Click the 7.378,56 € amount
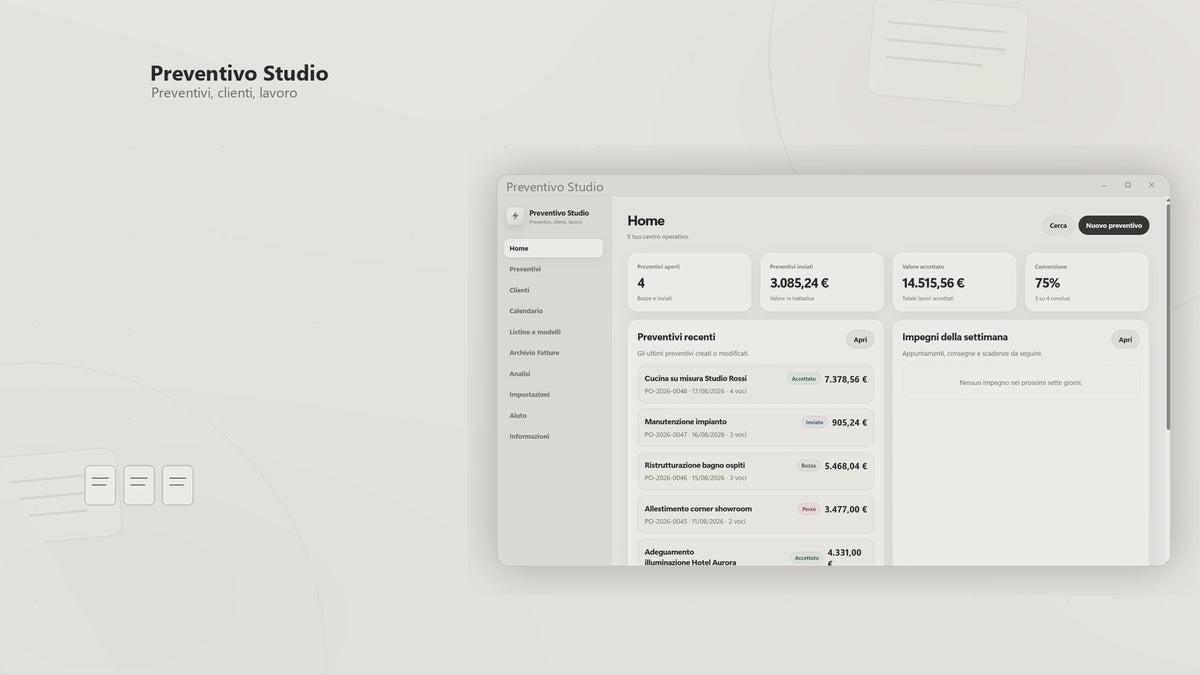This screenshot has width=1200, height=675. 846,379
